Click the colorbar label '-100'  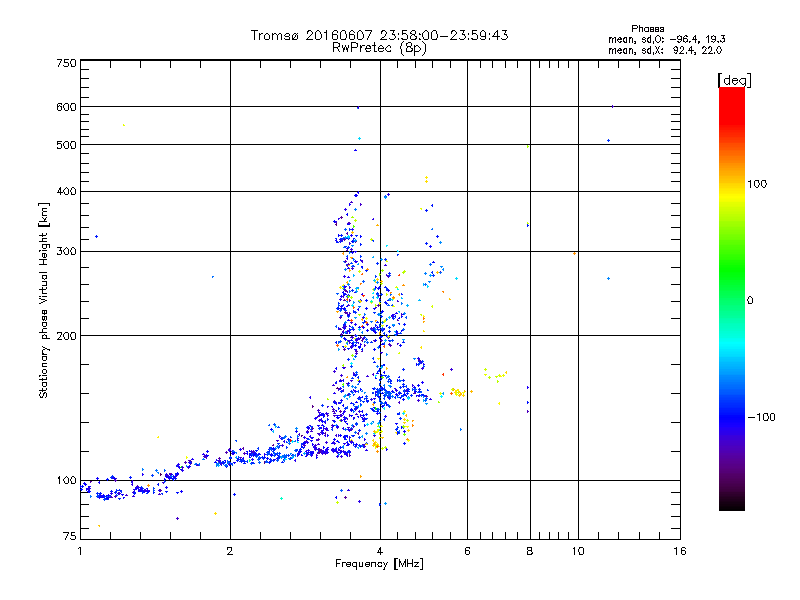pos(761,417)
